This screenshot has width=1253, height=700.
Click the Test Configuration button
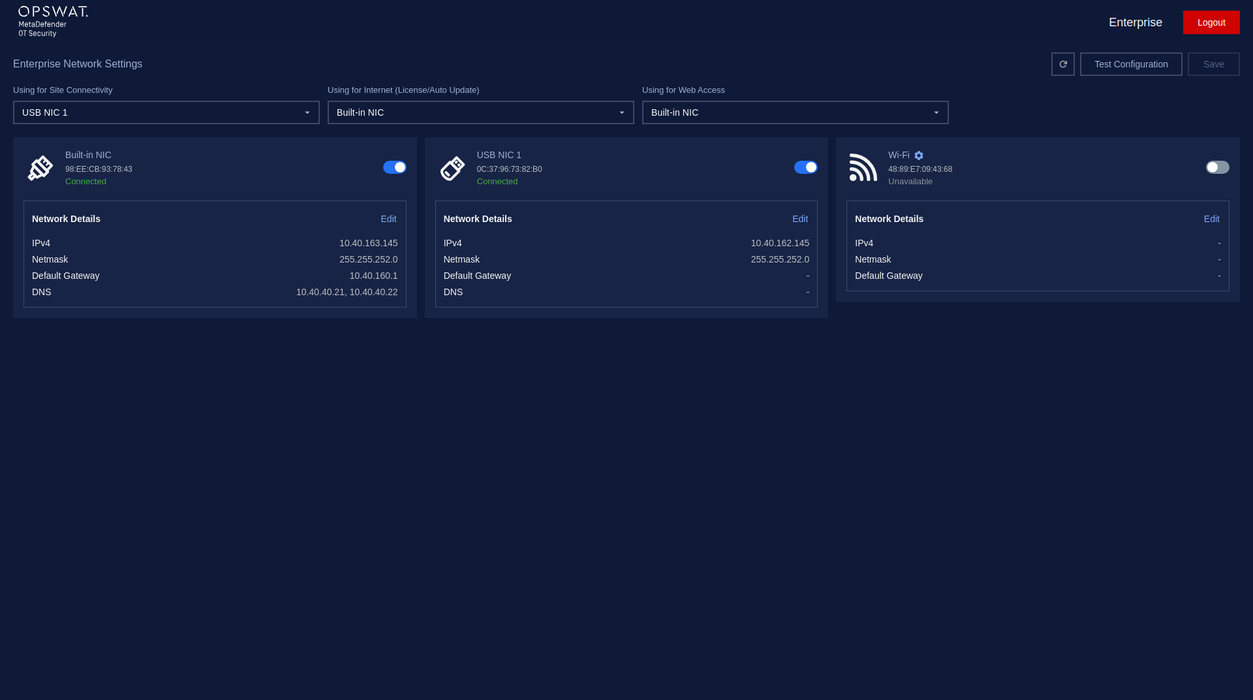click(x=1131, y=64)
